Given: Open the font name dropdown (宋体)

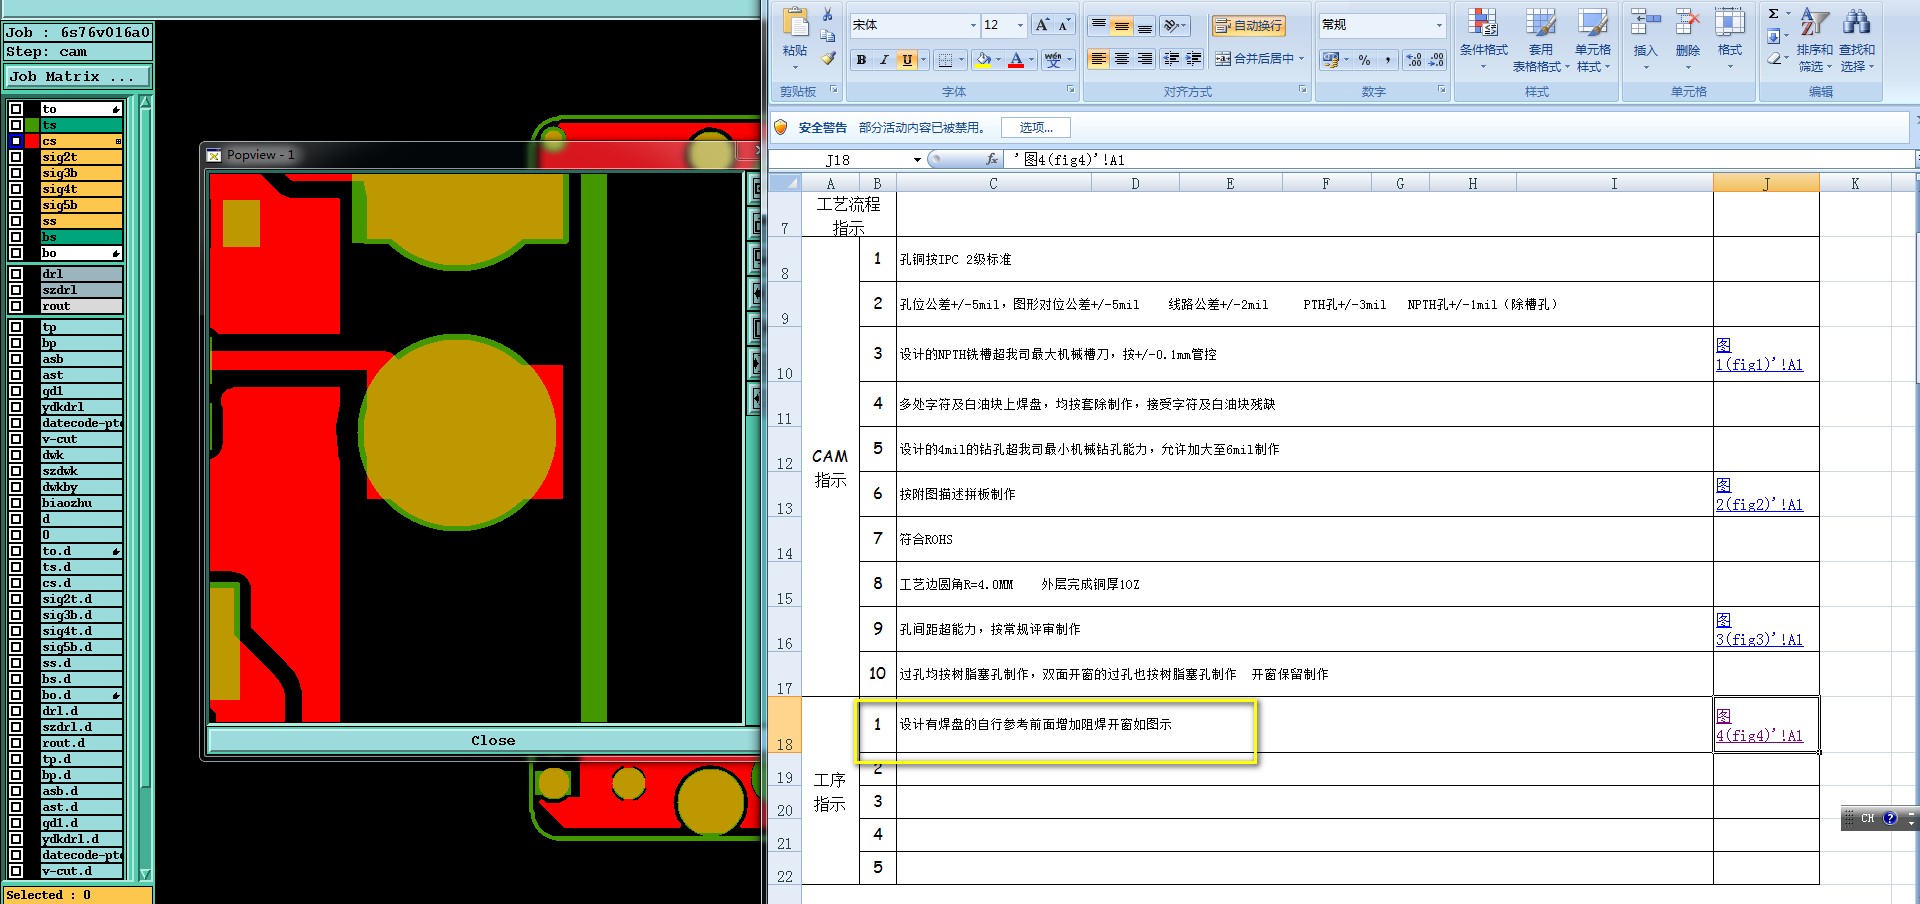Looking at the screenshot, I should coord(973,25).
